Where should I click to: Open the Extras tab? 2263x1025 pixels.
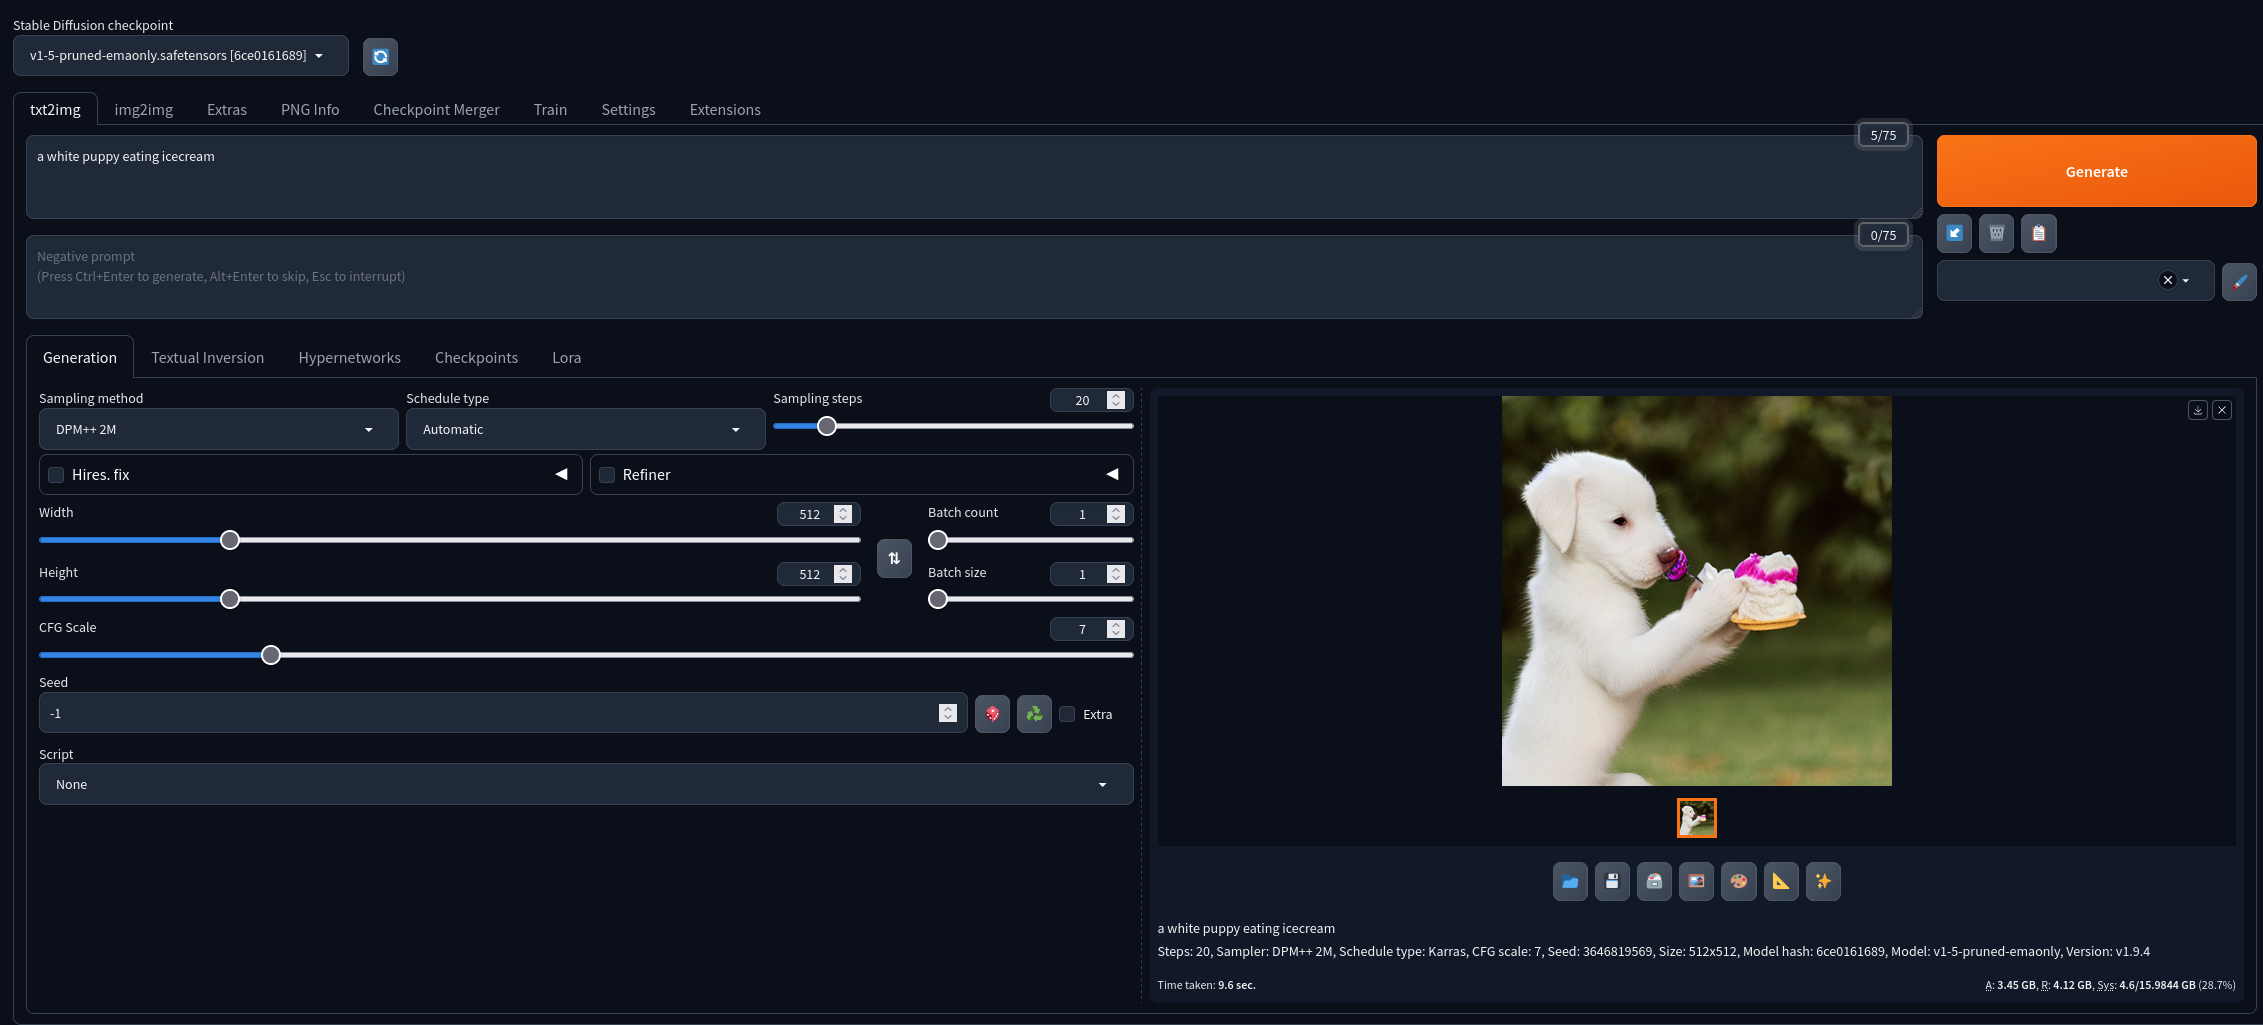point(227,110)
